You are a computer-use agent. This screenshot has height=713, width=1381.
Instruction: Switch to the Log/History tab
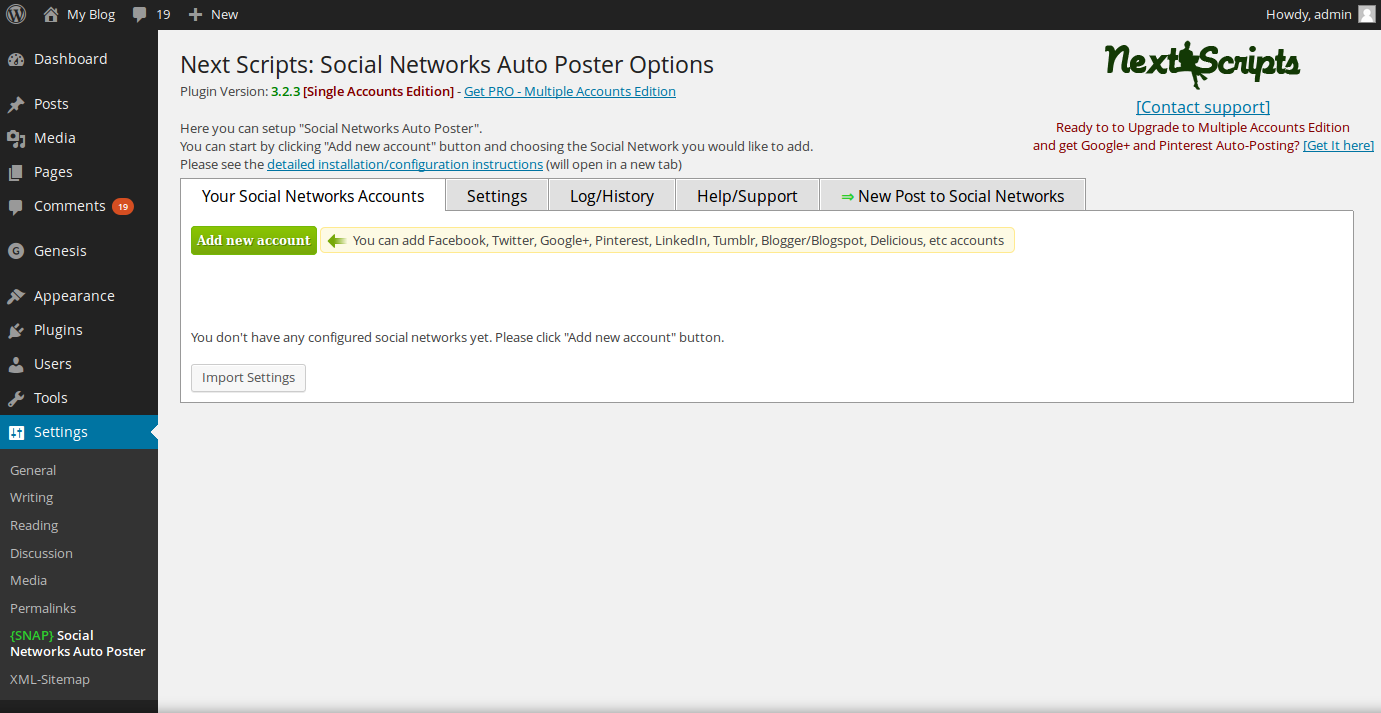(x=612, y=196)
